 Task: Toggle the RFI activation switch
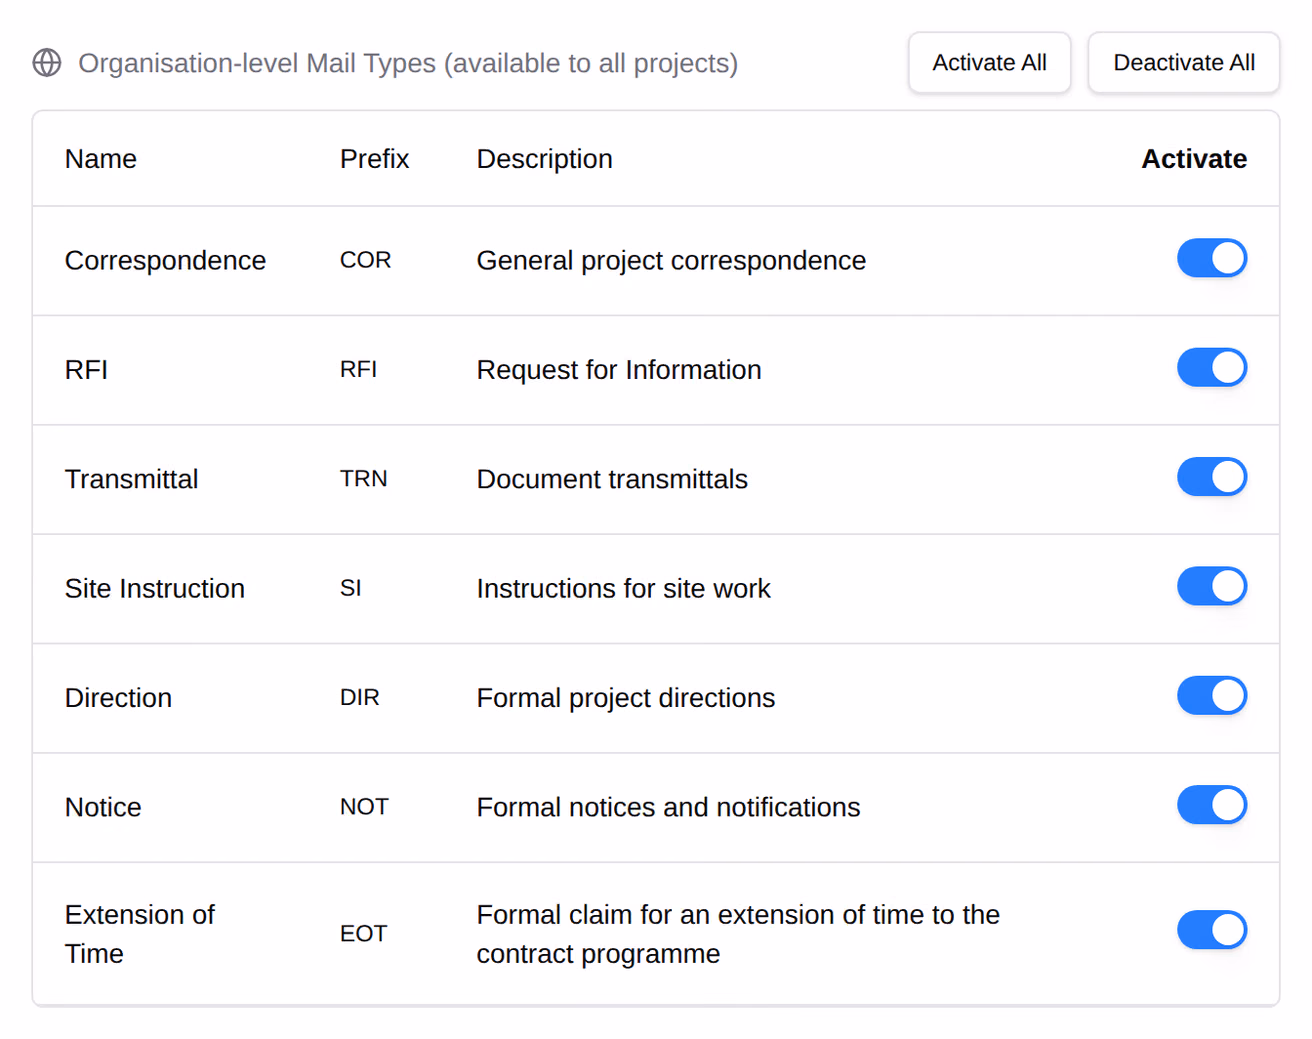click(x=1212, y=368)
